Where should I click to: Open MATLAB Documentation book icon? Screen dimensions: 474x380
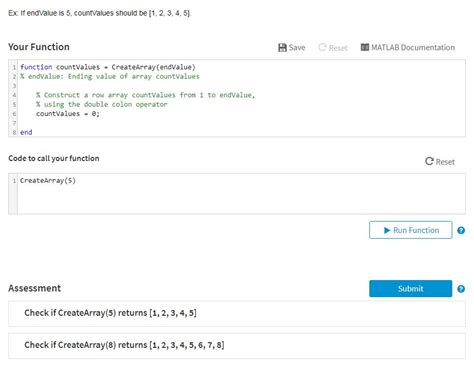(x=365, y=47)
